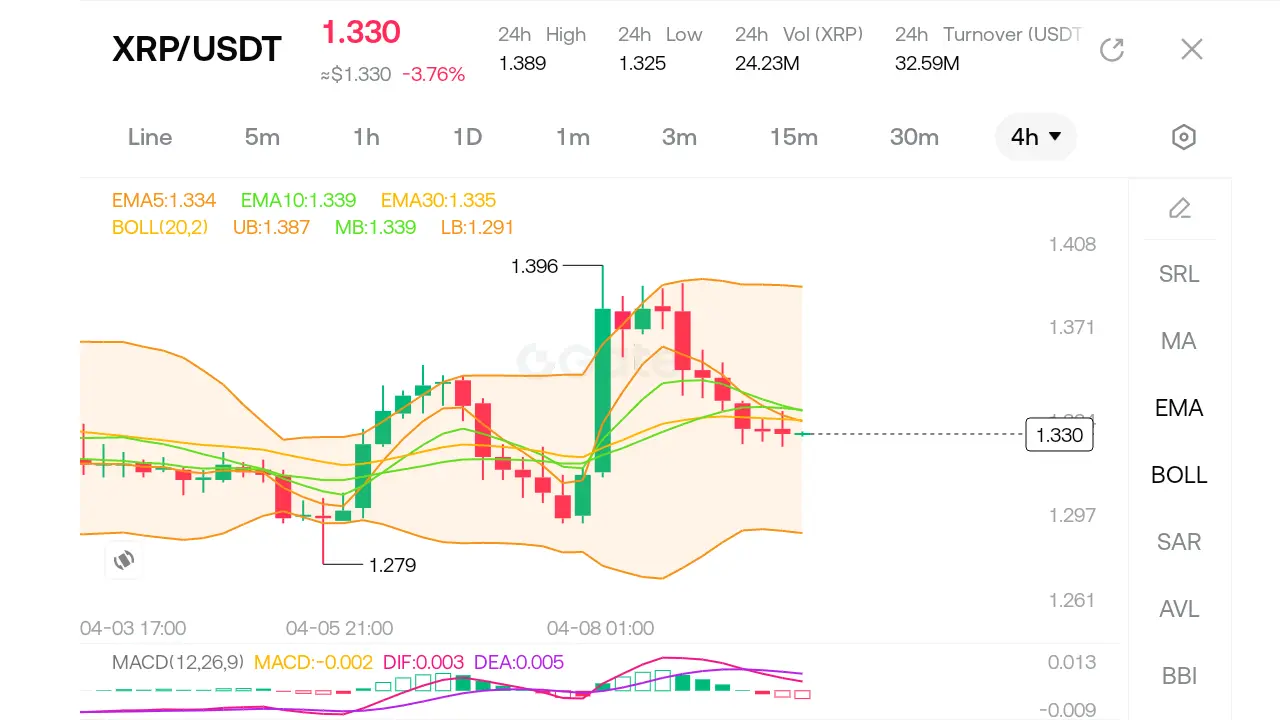Toggle the EMA indicator
The height and width of the screenshot is (720, 1280).
pyautogui.click(x=1179, y=408)
